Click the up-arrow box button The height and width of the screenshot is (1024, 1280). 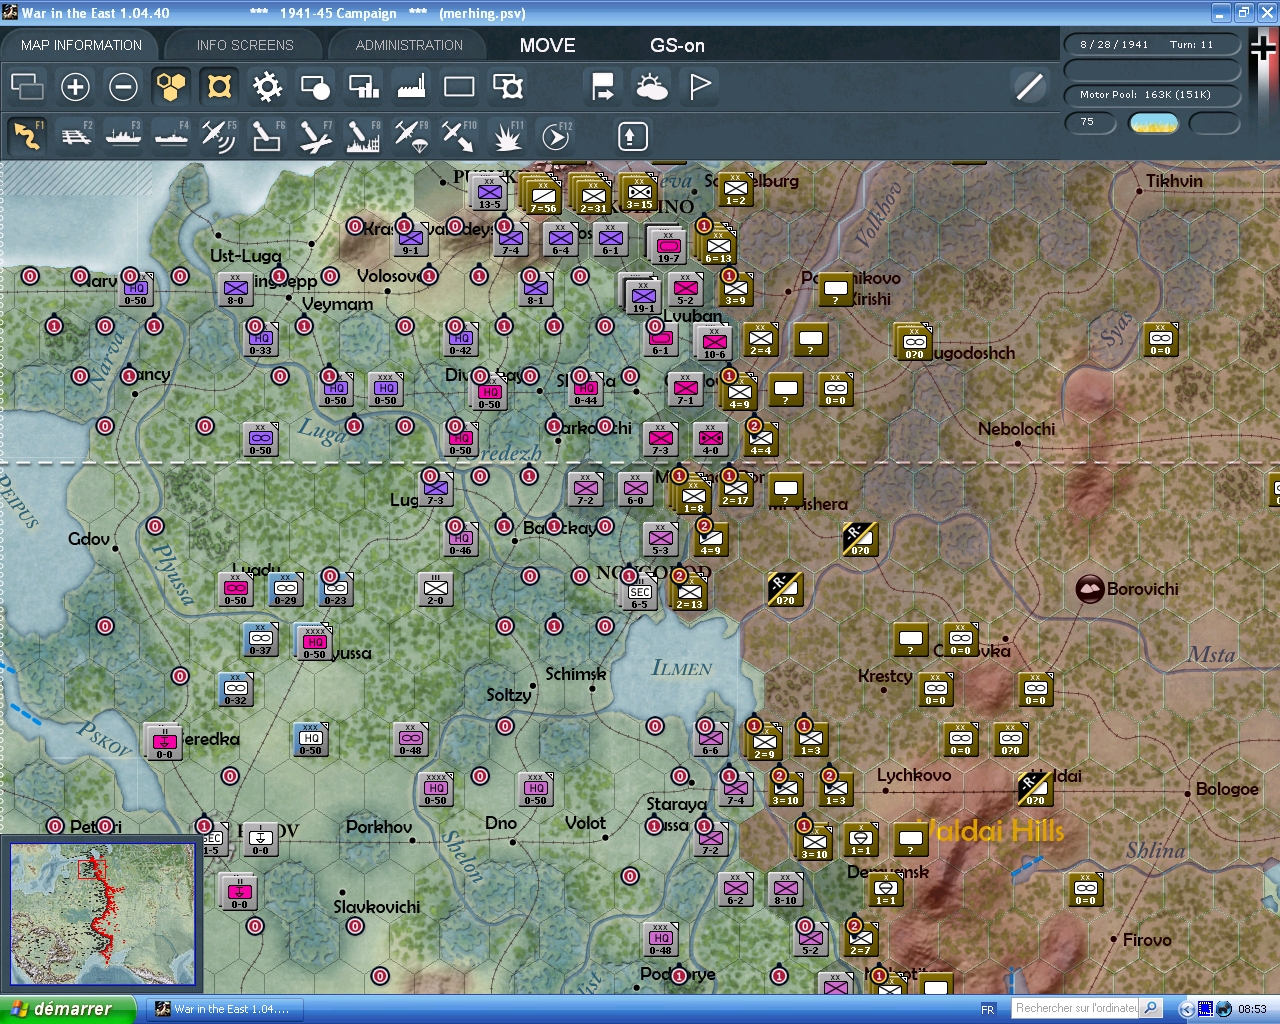[632, 136]
